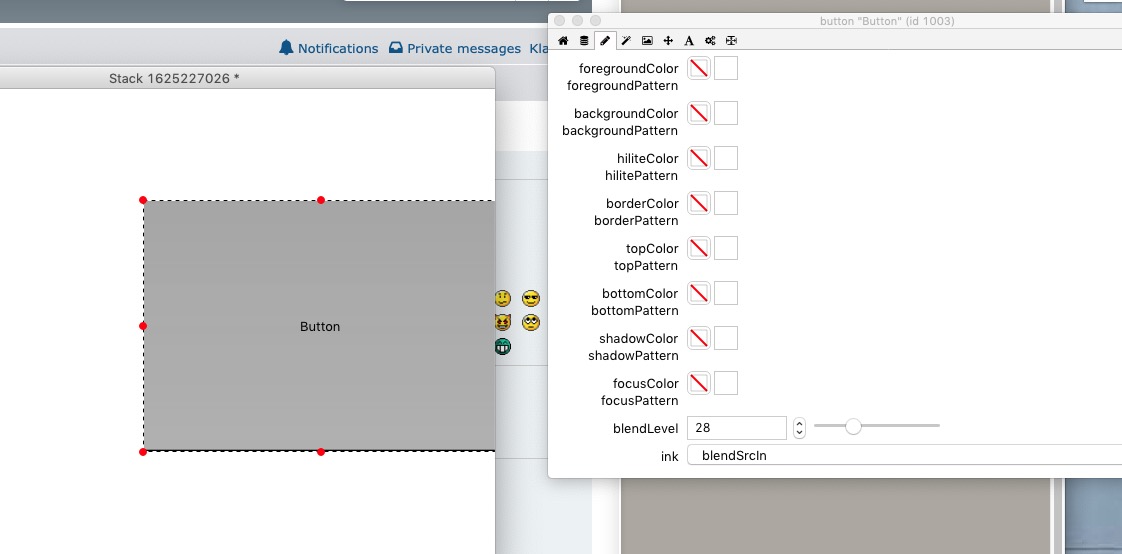This screenshot has height=554, width=1122.
Task: Clear the foregroundColor with the red-slash button
Action: tap(699, 68)
